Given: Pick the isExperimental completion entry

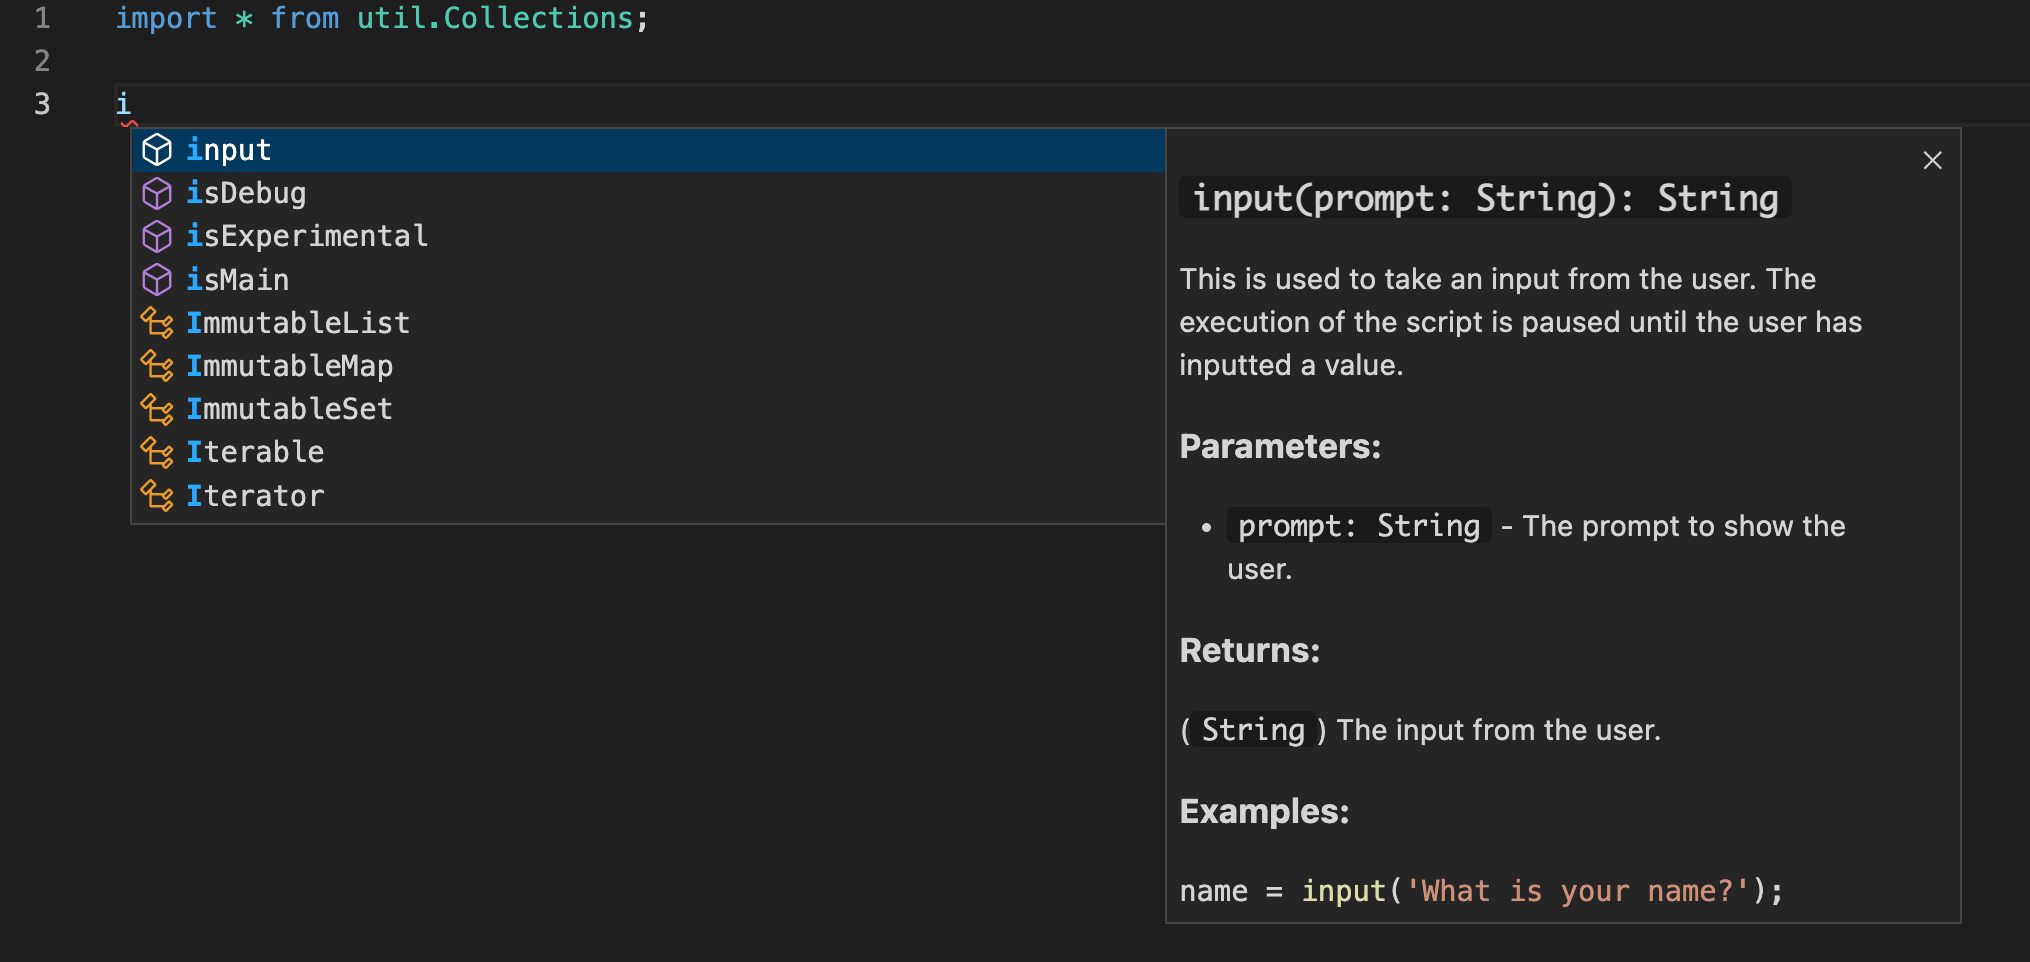Looking at the screenshot, I should (x=307, y=236).
